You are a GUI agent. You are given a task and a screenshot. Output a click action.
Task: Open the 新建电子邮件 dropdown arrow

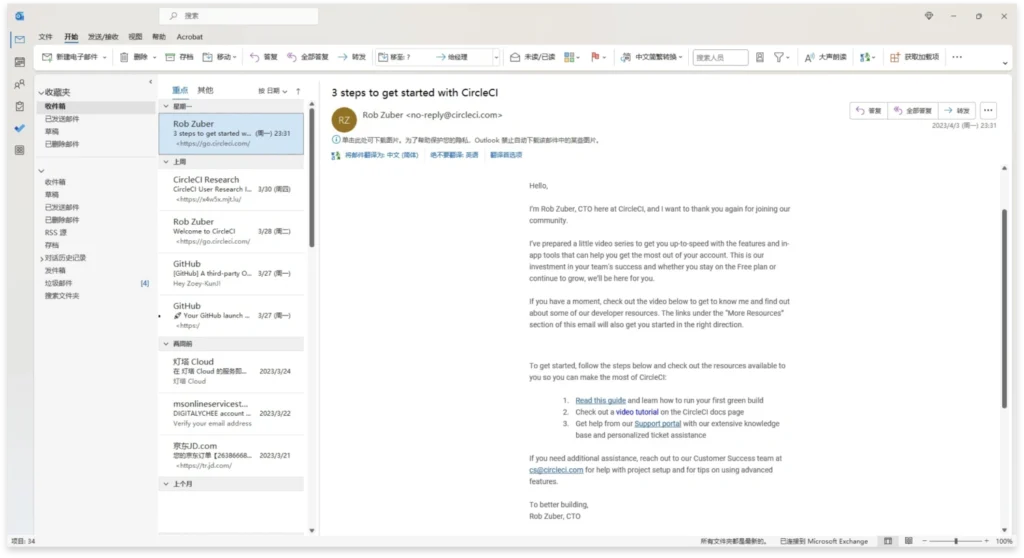(x=104, y=57)
